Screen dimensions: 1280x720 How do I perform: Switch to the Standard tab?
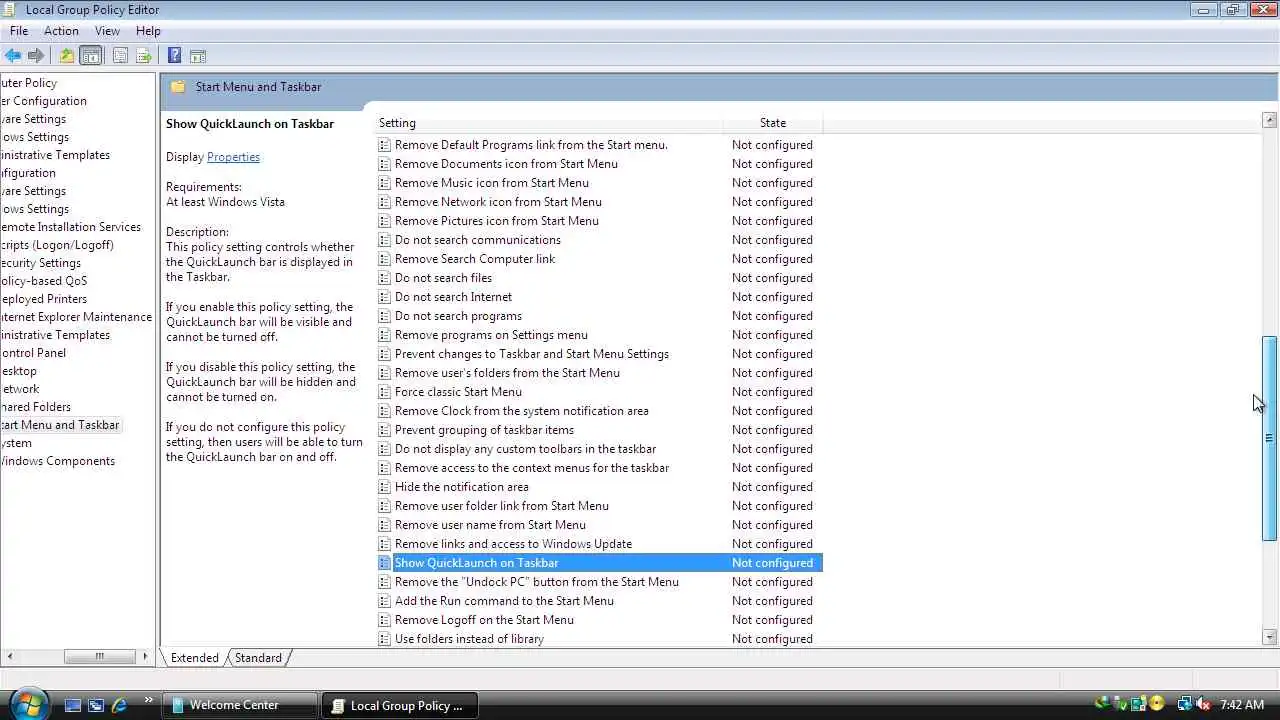pyautogui.click(x=258, y=658)
